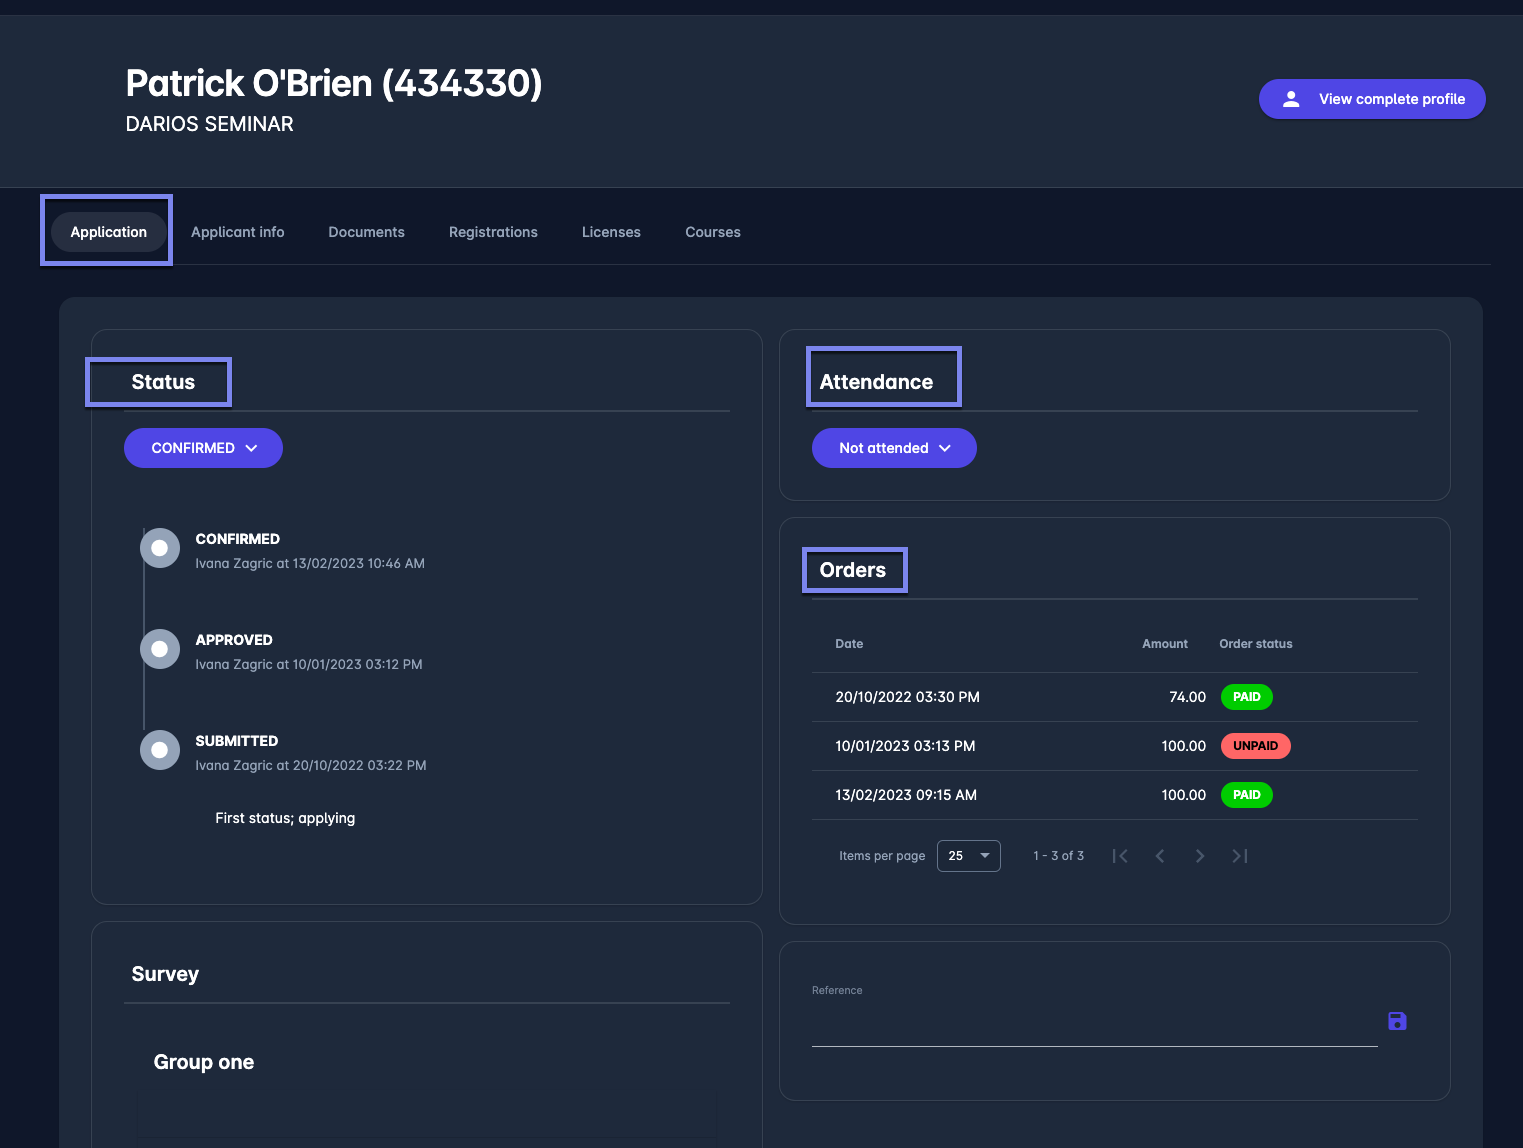The image size is (1523, 1148).
Task: Click the UNPAID order status badge
Action: tap(1255, 746)
